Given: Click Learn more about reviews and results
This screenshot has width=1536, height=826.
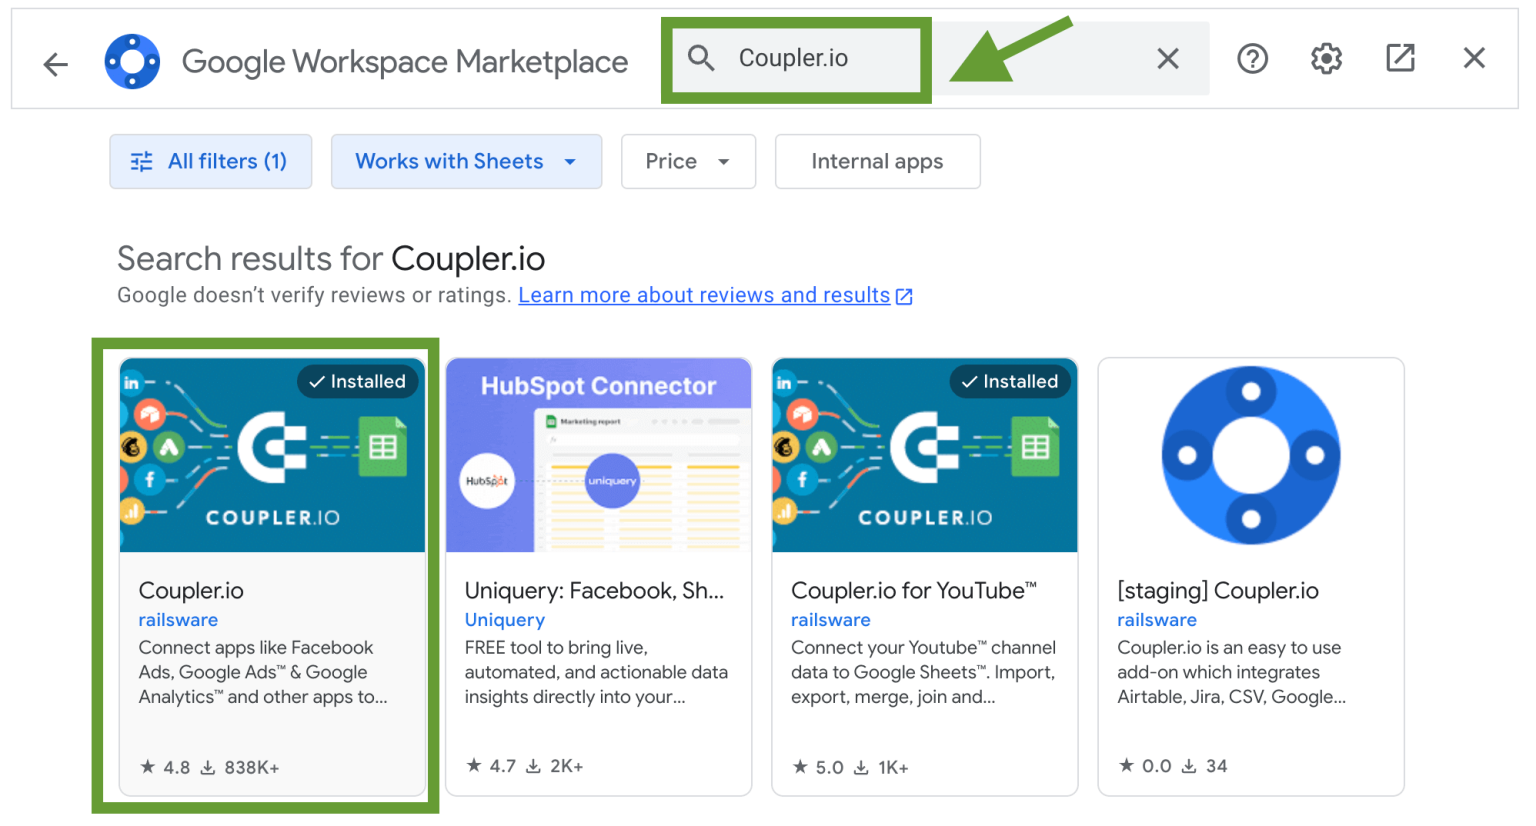Looking at the screenshot, I should 703,295.
